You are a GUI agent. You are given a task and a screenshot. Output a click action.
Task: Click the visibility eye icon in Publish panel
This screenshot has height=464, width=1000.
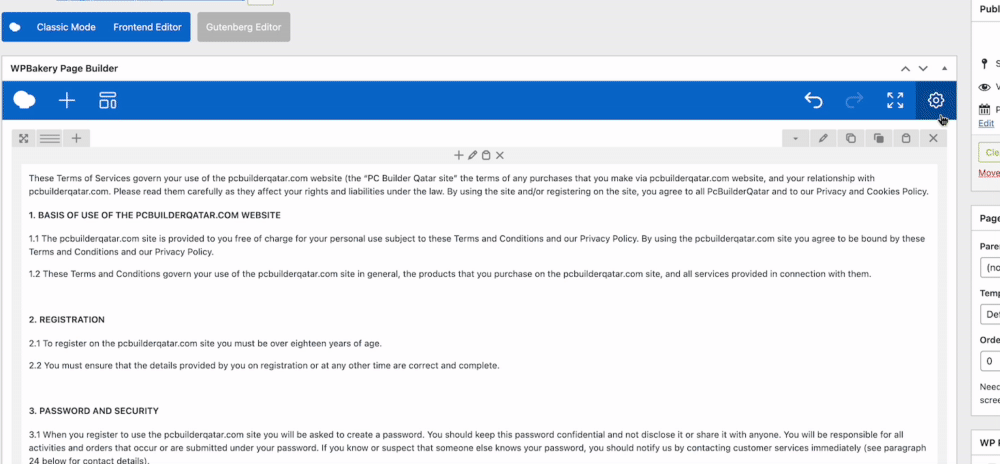pos(985,87)
